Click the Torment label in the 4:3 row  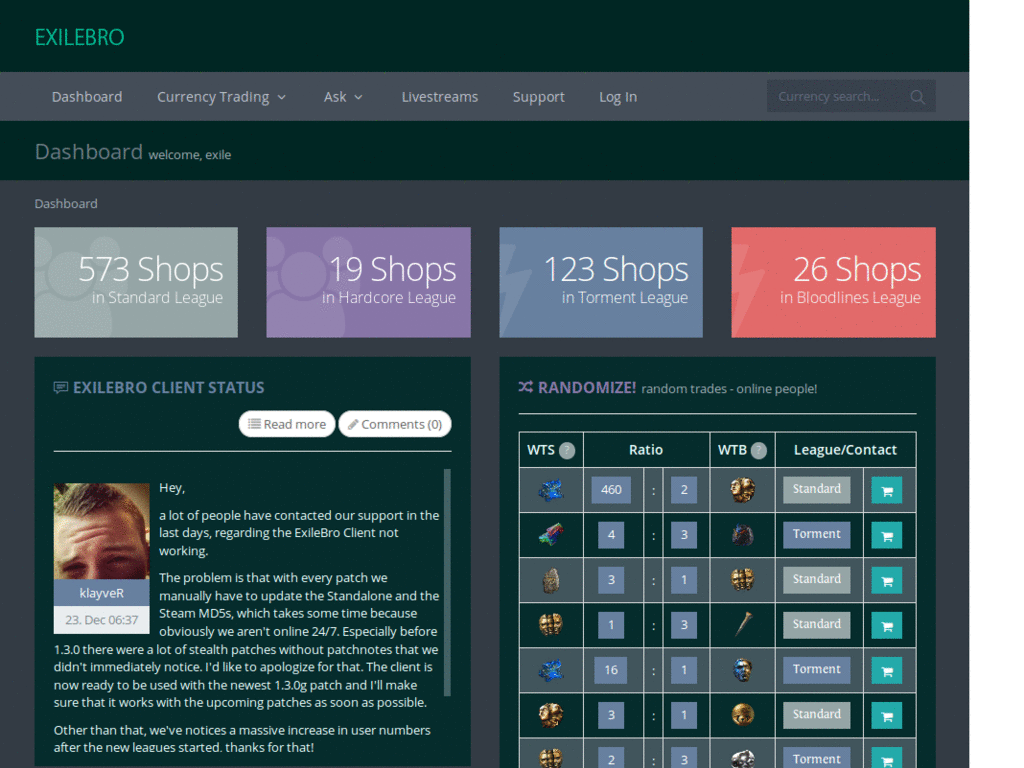tap(816, 534)
